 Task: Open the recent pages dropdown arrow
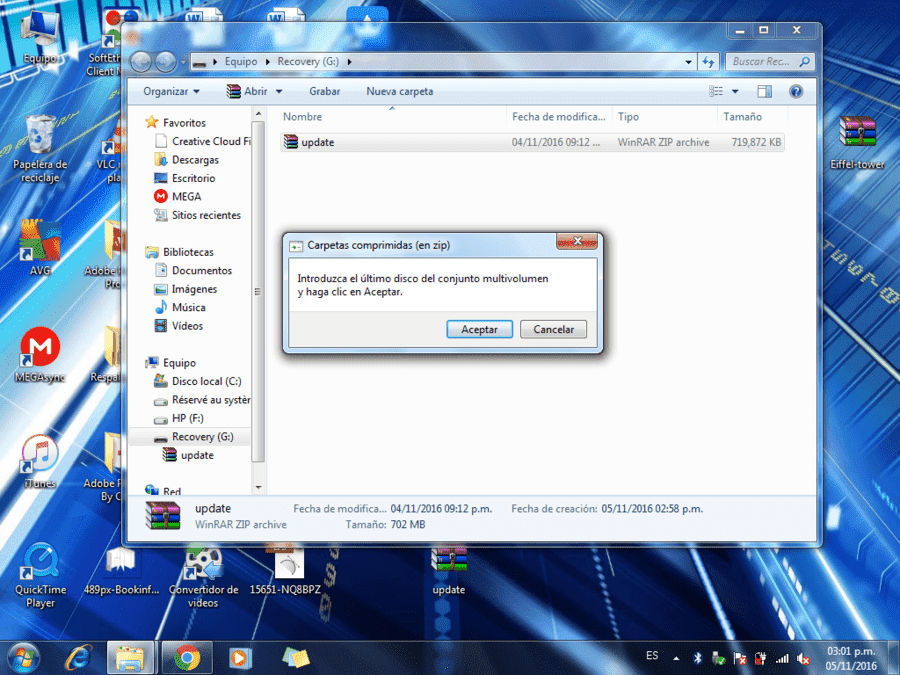183,61
